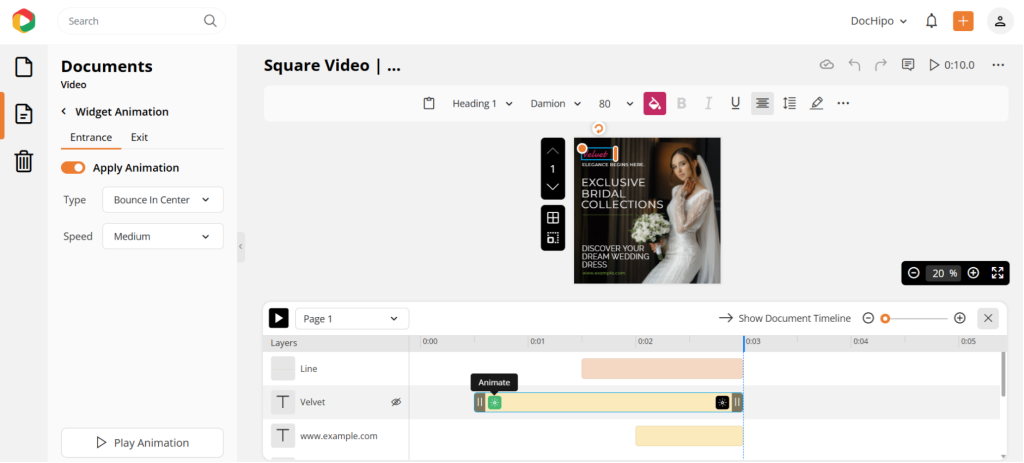This screenshot has height=463, width=1024.
Task: Click the 20 % zoom value field
Action: click(x=943, y=273)
